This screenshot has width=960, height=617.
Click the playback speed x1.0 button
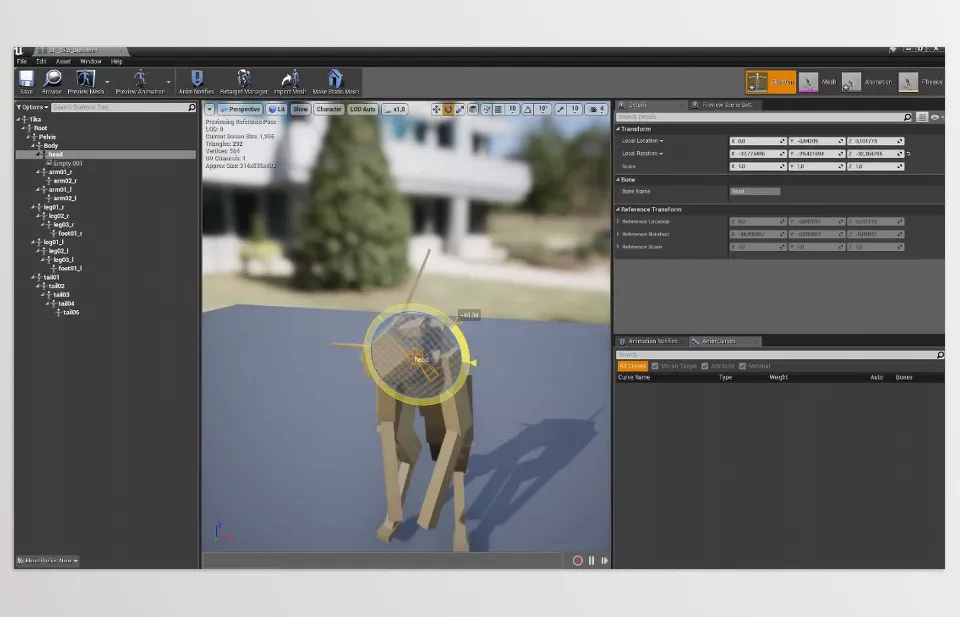[395, 109]
